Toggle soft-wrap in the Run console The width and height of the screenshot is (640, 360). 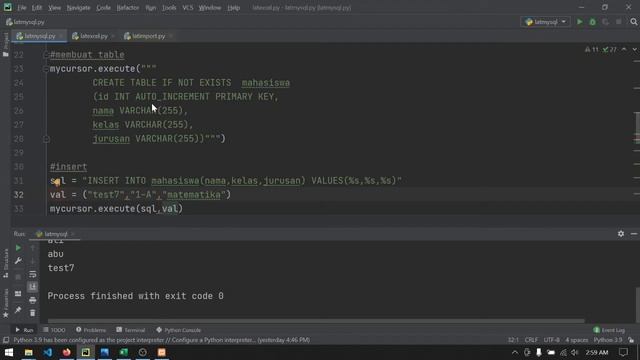(33, 274)
